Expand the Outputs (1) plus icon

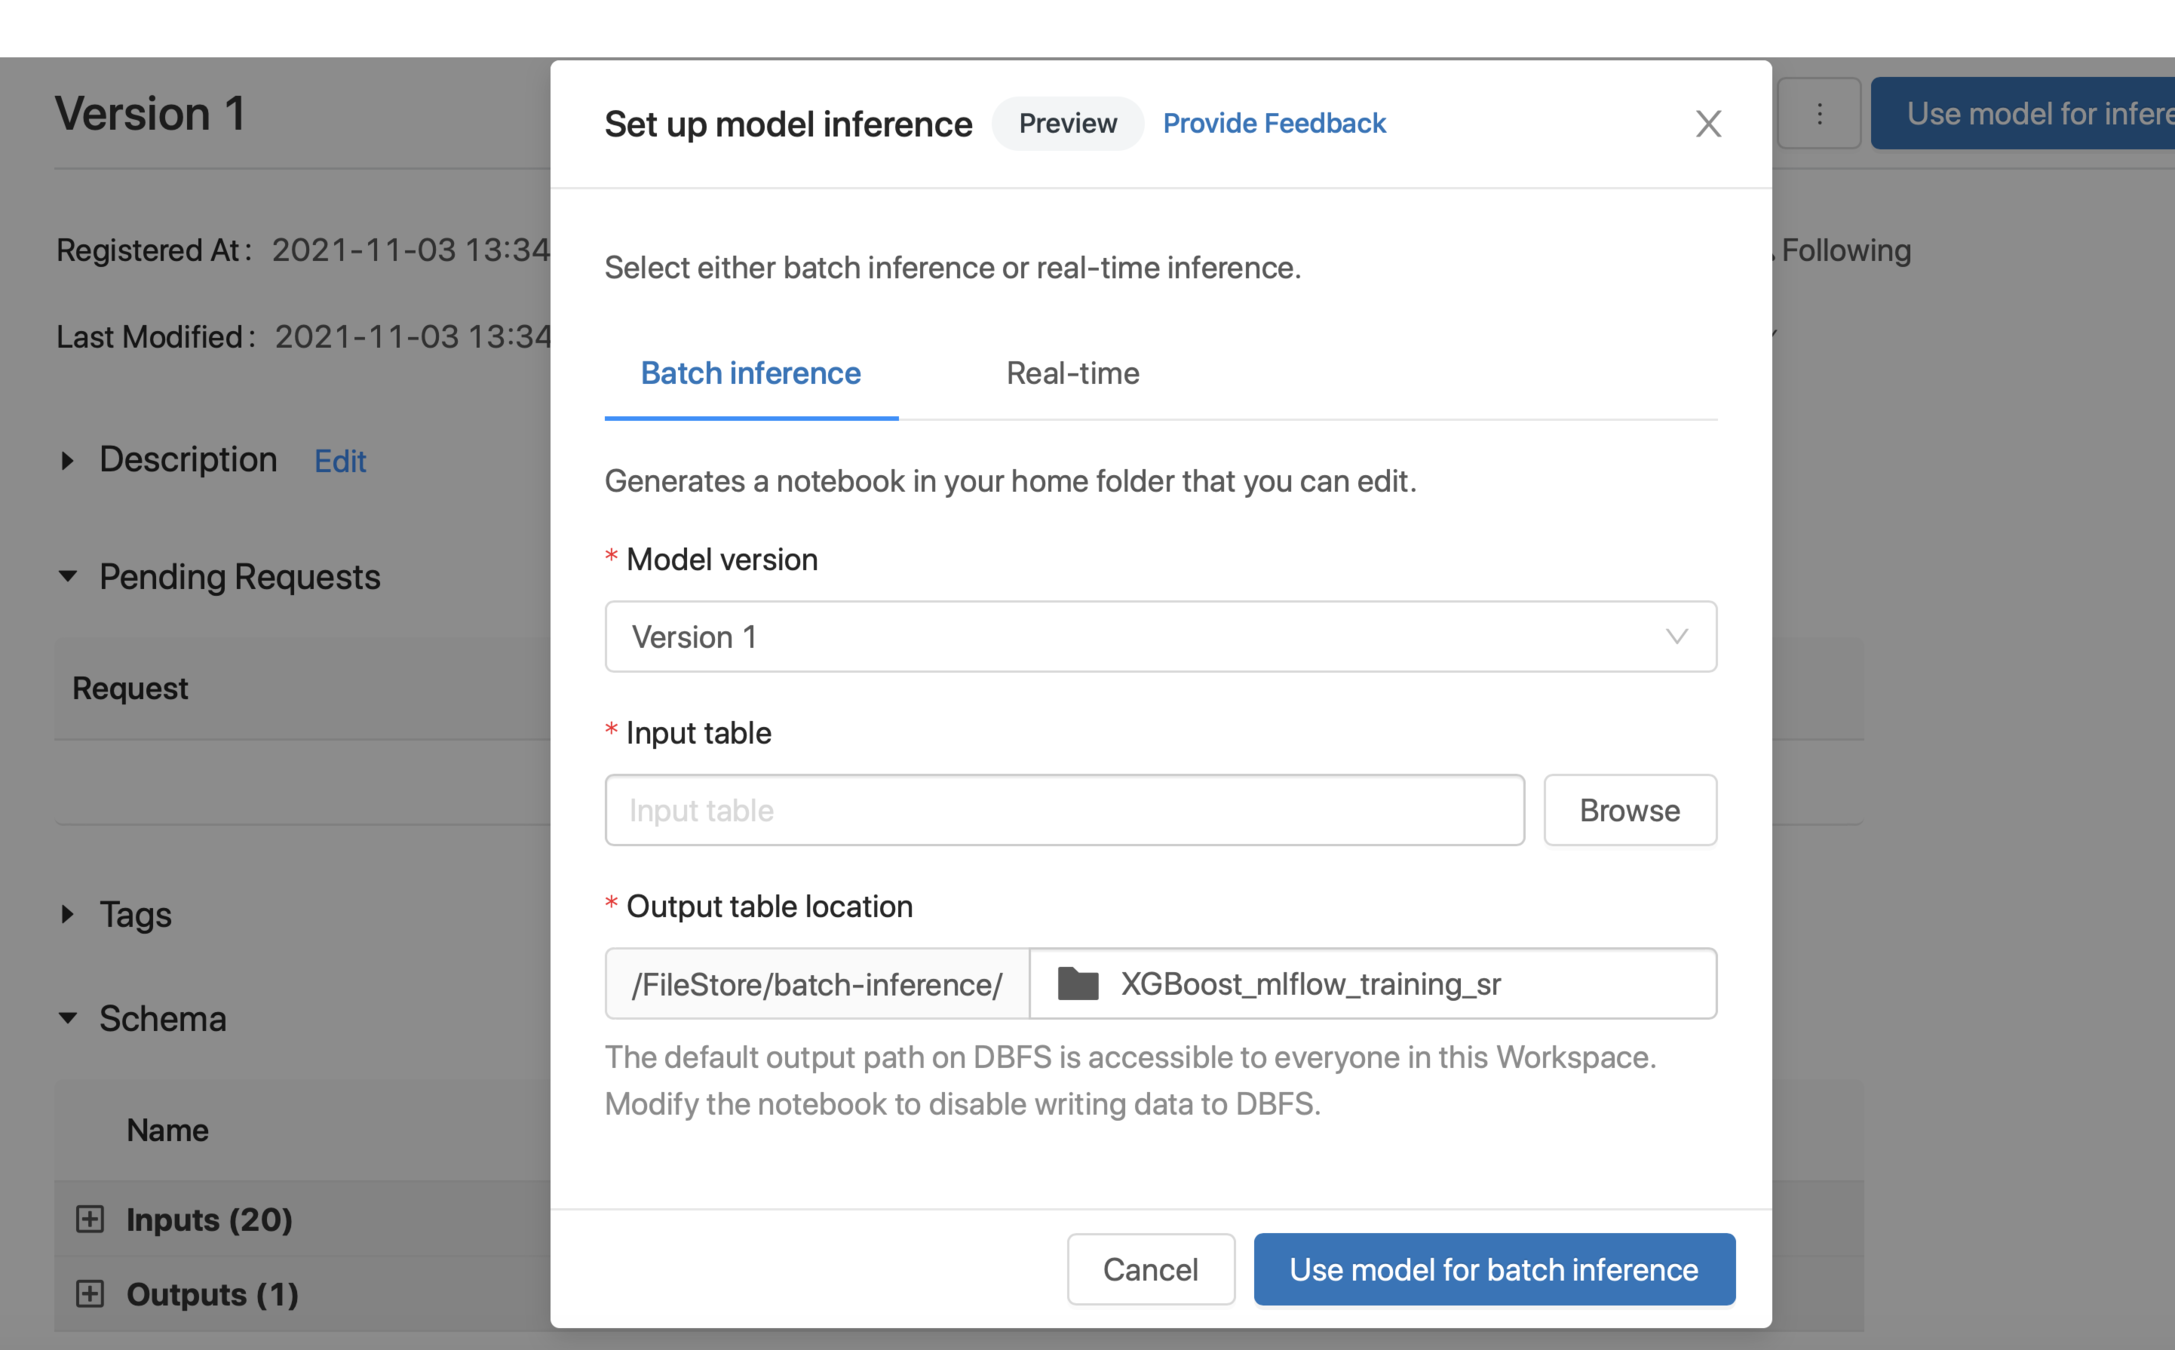[90, 1294]
